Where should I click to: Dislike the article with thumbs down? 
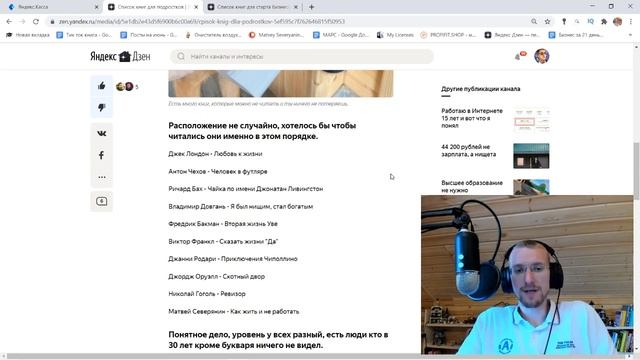(102, 108)
